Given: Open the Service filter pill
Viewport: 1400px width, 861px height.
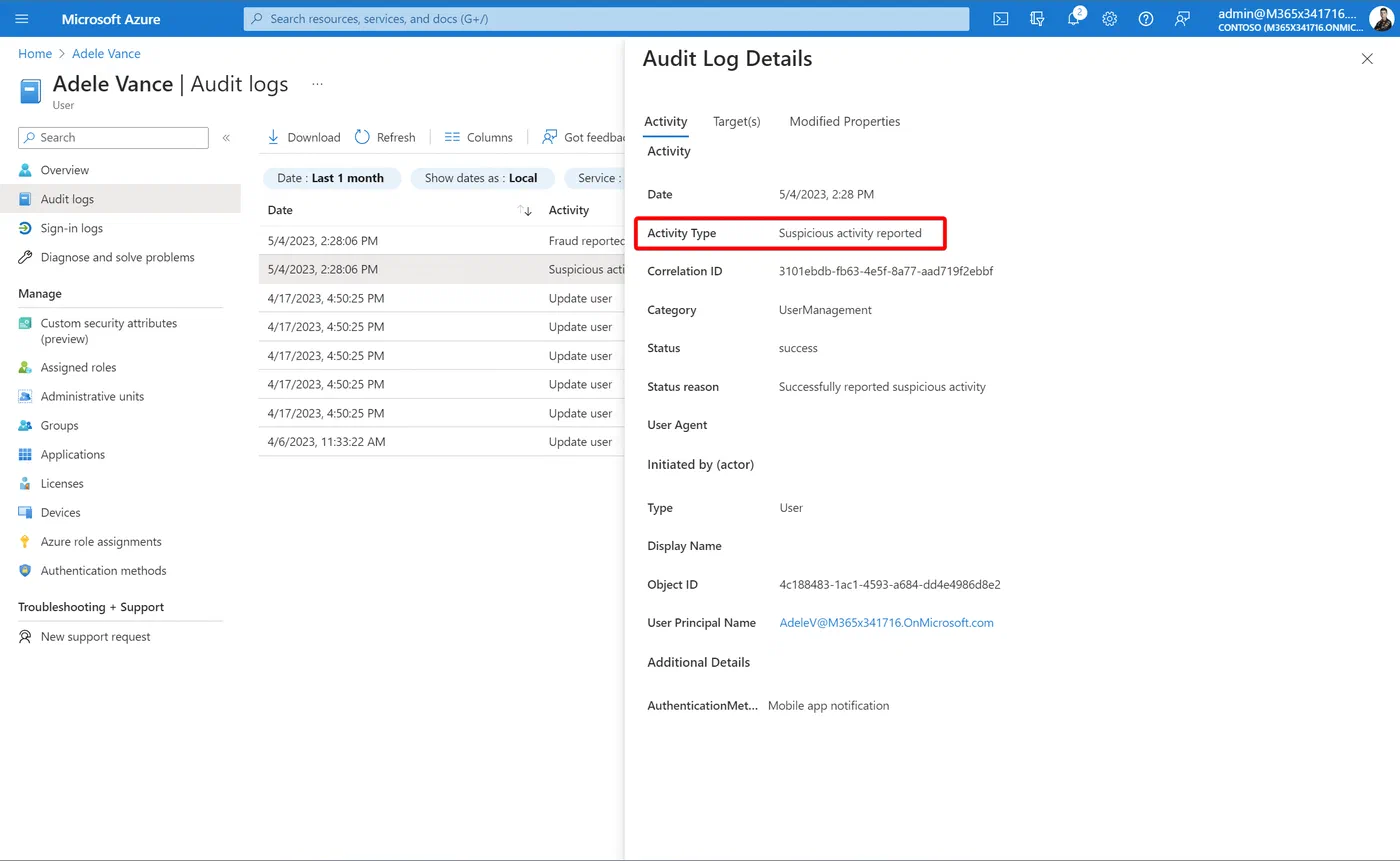Looking at the screenshot, I should tap(595, 178).
